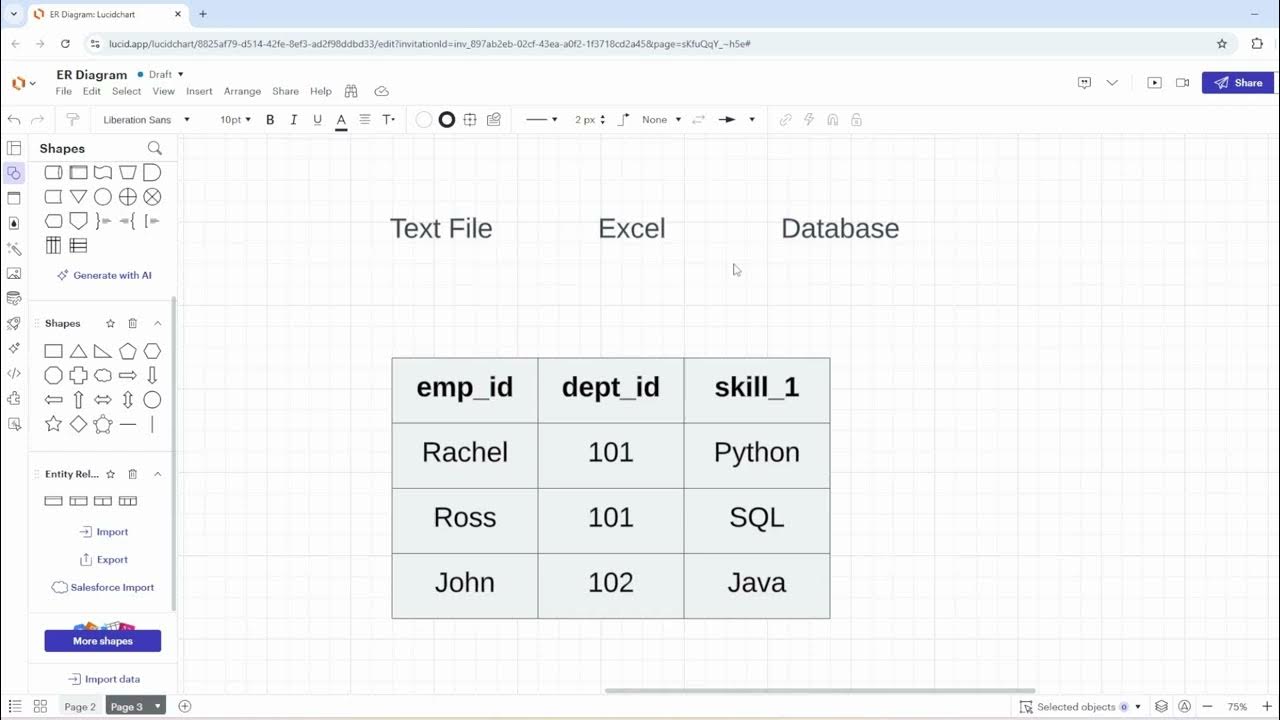This screenshot has height=720, width=1280.
Task: Collapse the Shapes section chevron
Action: (x=157, y=323)
